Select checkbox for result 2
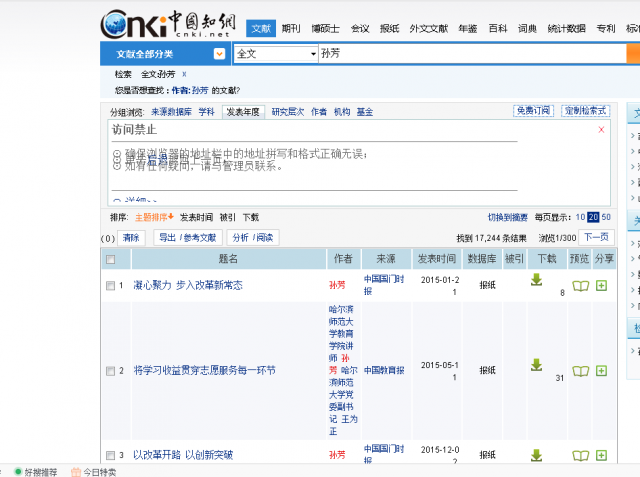The height and width of the screenshot is (477, 640). coord(110,371)
